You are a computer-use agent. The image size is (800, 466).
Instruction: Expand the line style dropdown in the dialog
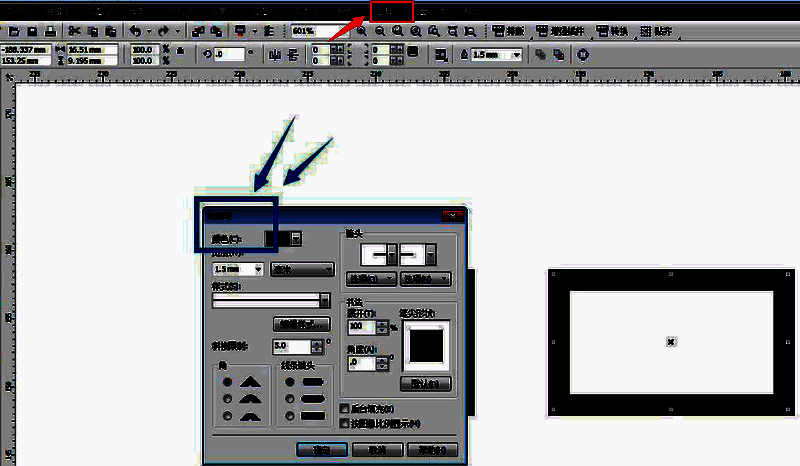click(324, 299)
